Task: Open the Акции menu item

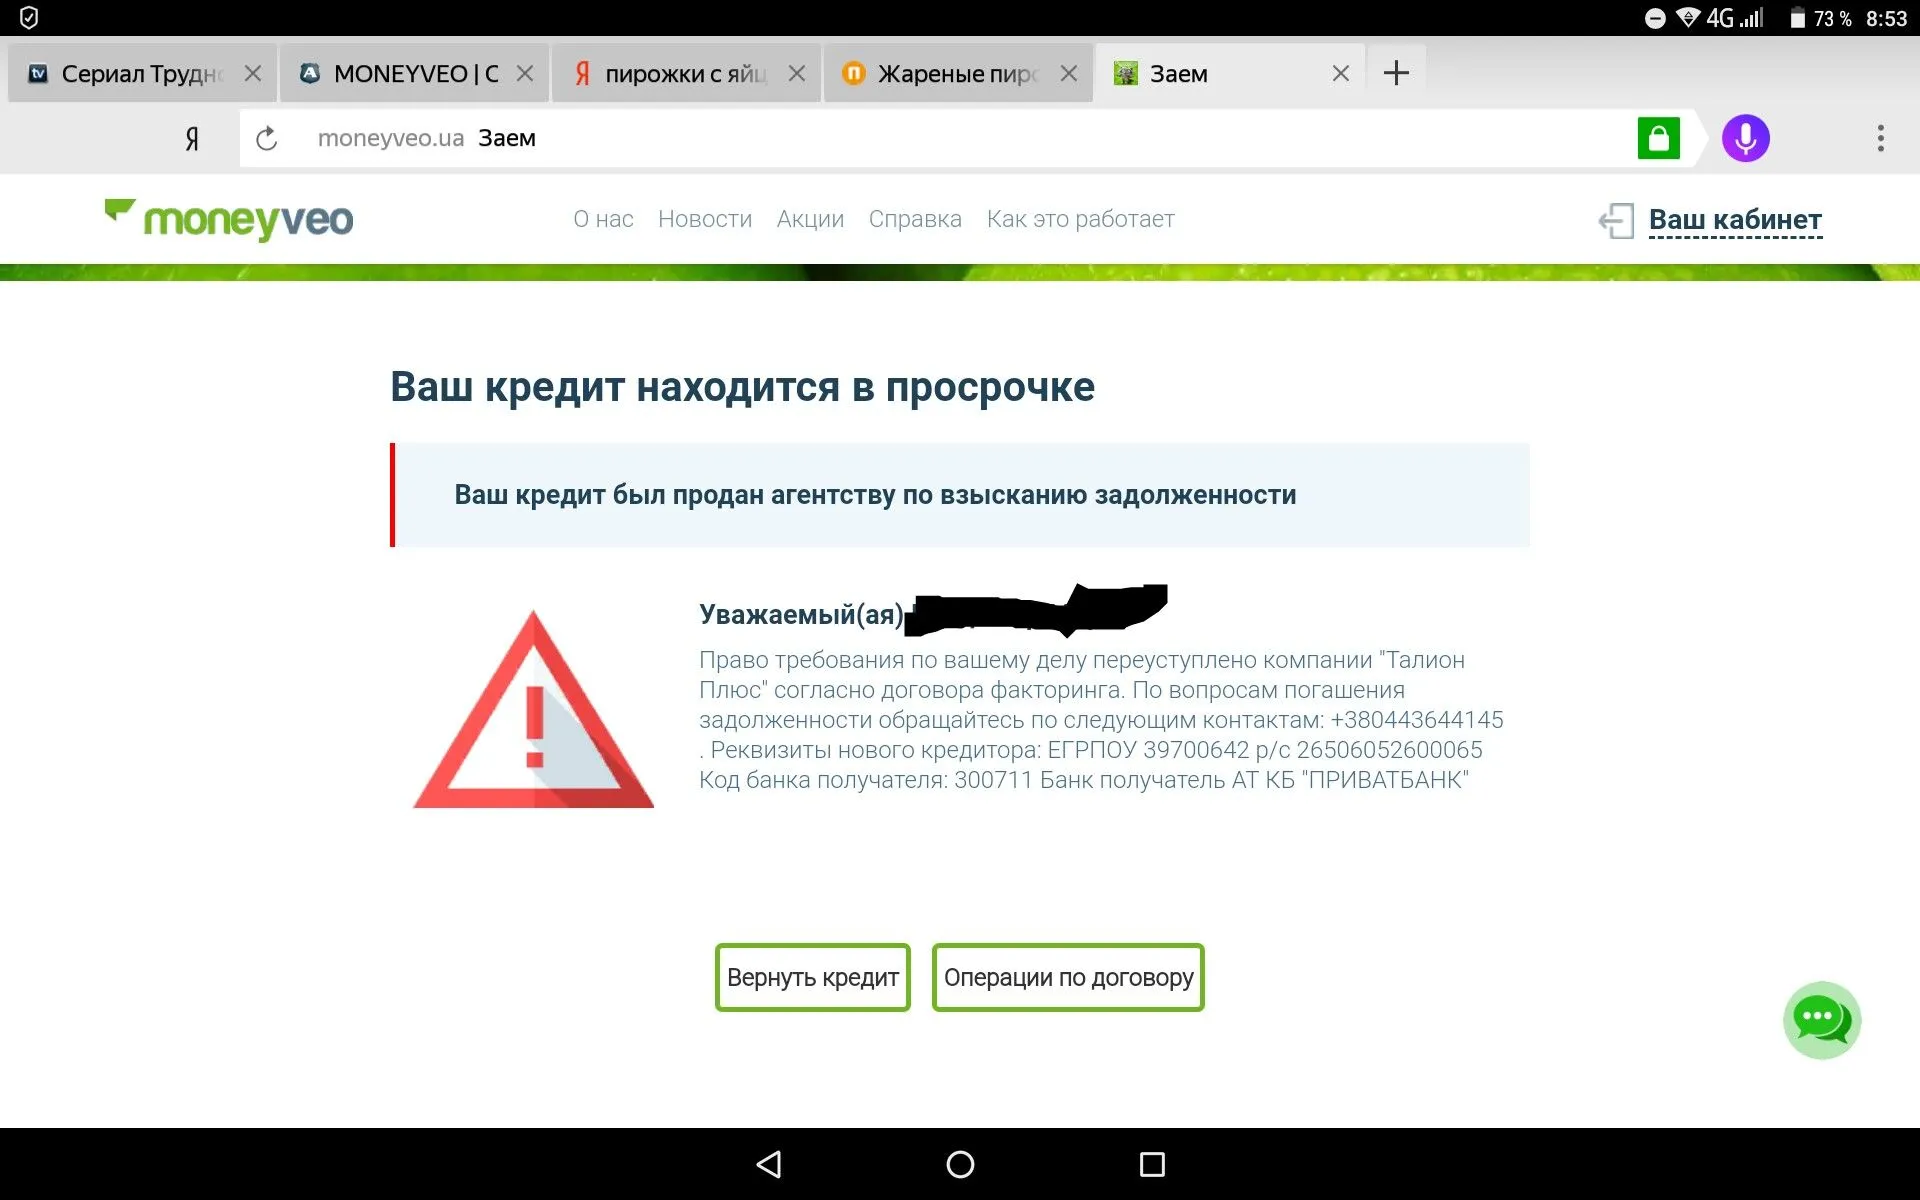Action: pos(810,219)
